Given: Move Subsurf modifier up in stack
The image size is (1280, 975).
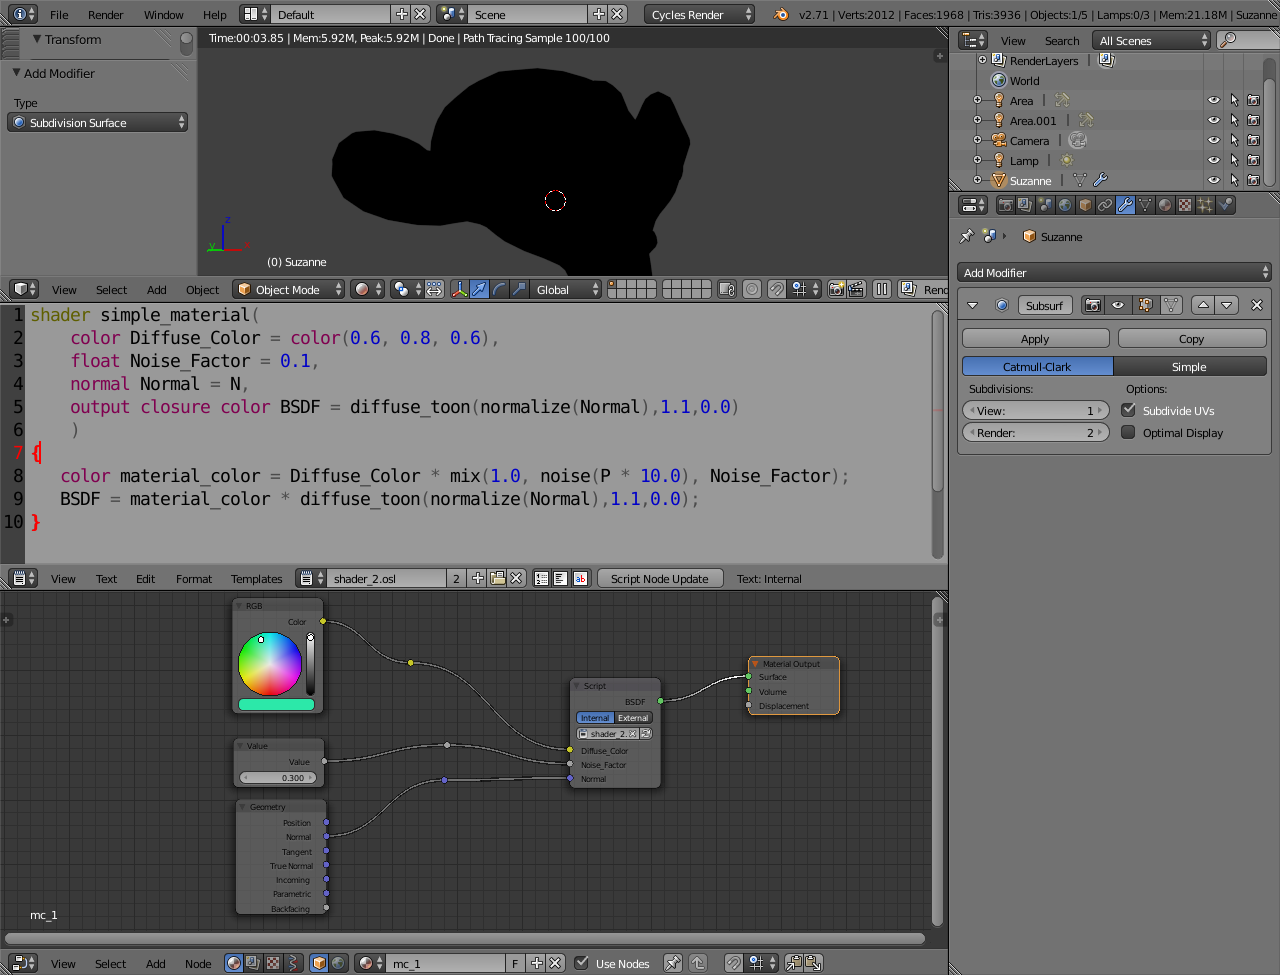Looking at the screenshot, I should (x=1204, y=305).
